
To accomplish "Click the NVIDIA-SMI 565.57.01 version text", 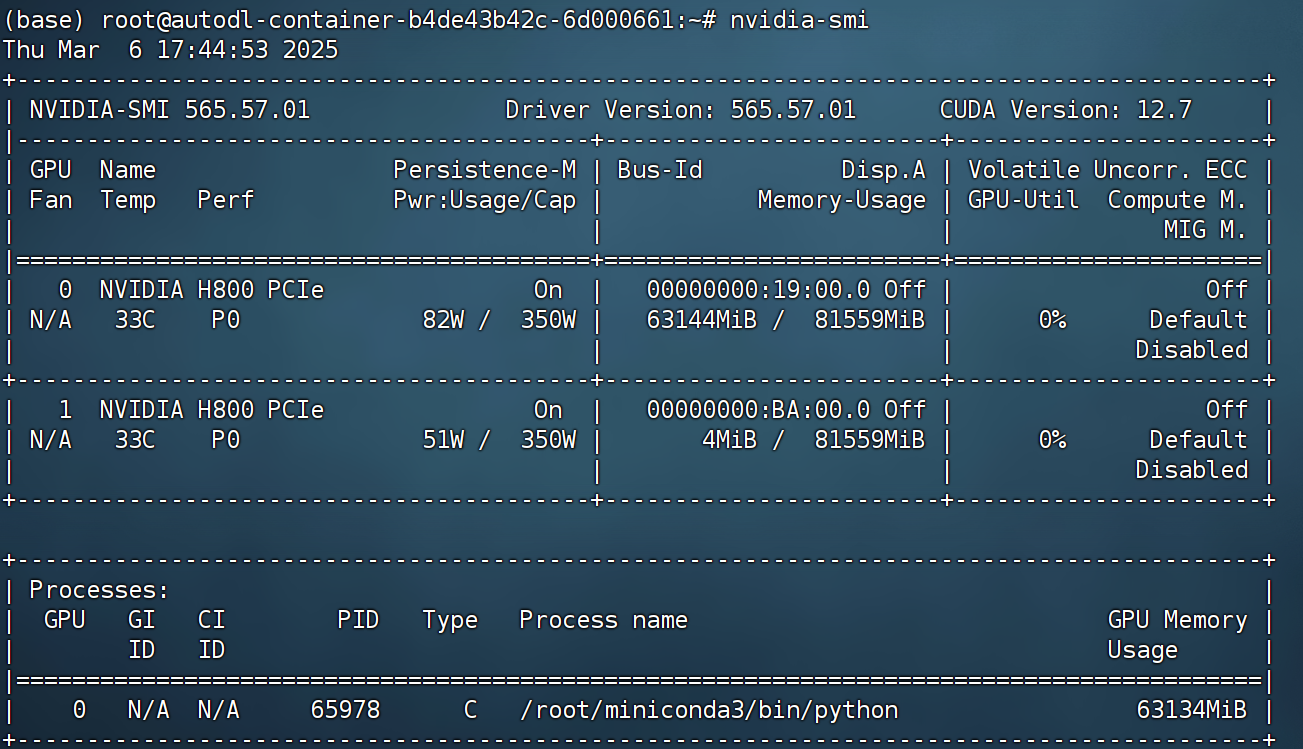I will coord(170,110).
